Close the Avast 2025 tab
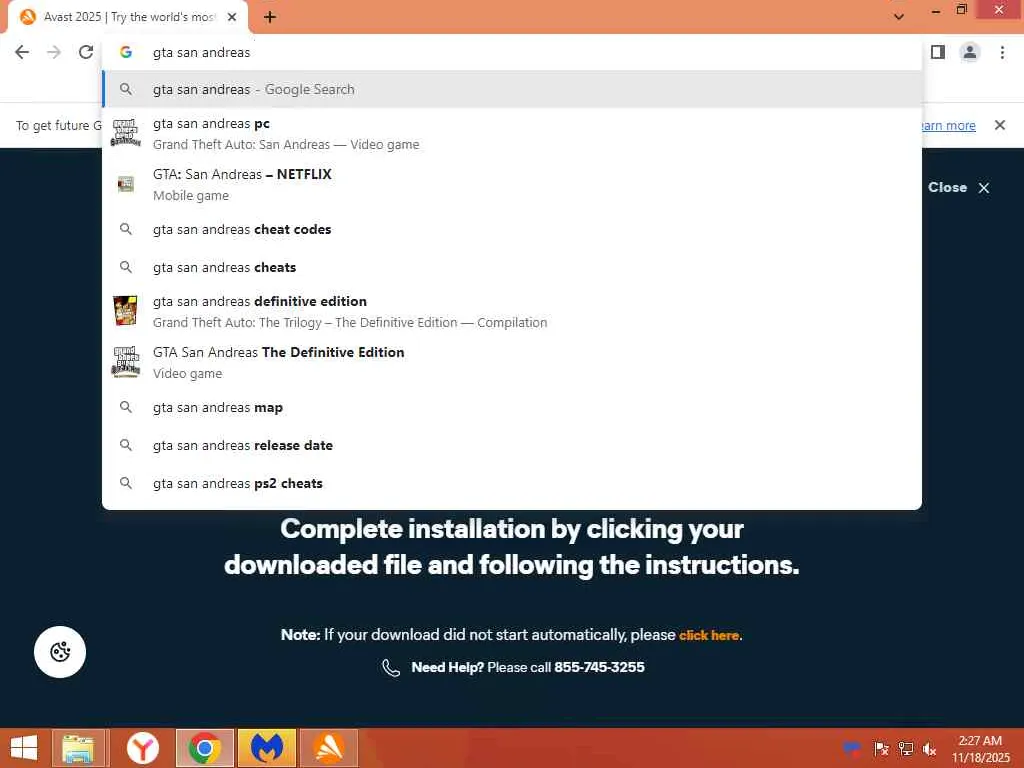 [232, 17]
